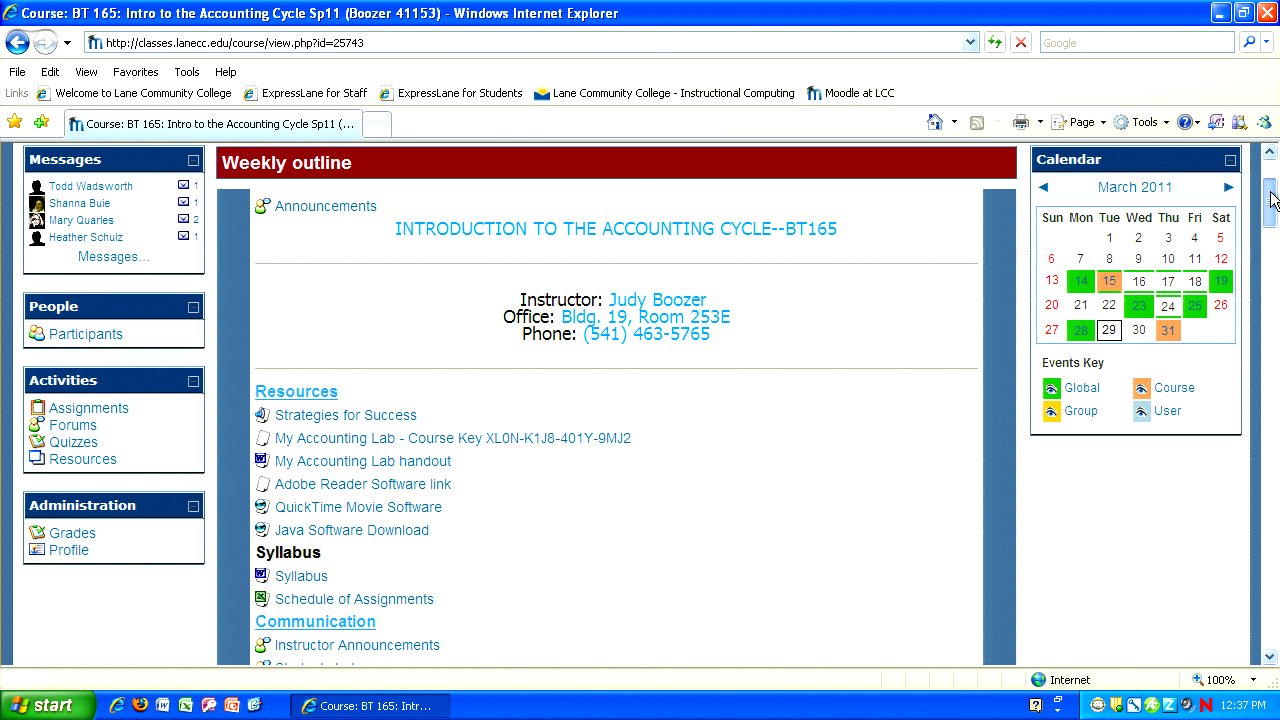Open the Favorites star icon
The height and width of the screenshot is (720, 1280).
click(x=15, y=122)
